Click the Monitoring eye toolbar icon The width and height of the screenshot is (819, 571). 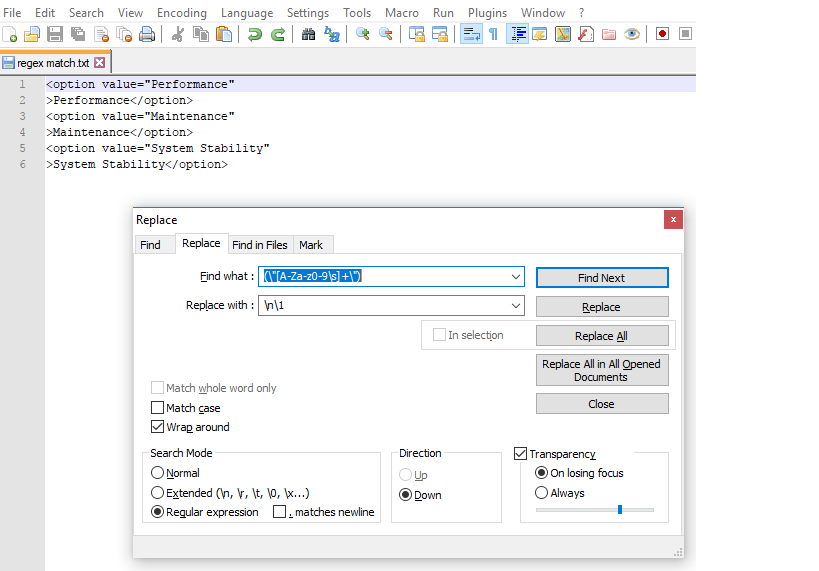tap(632, 34)
